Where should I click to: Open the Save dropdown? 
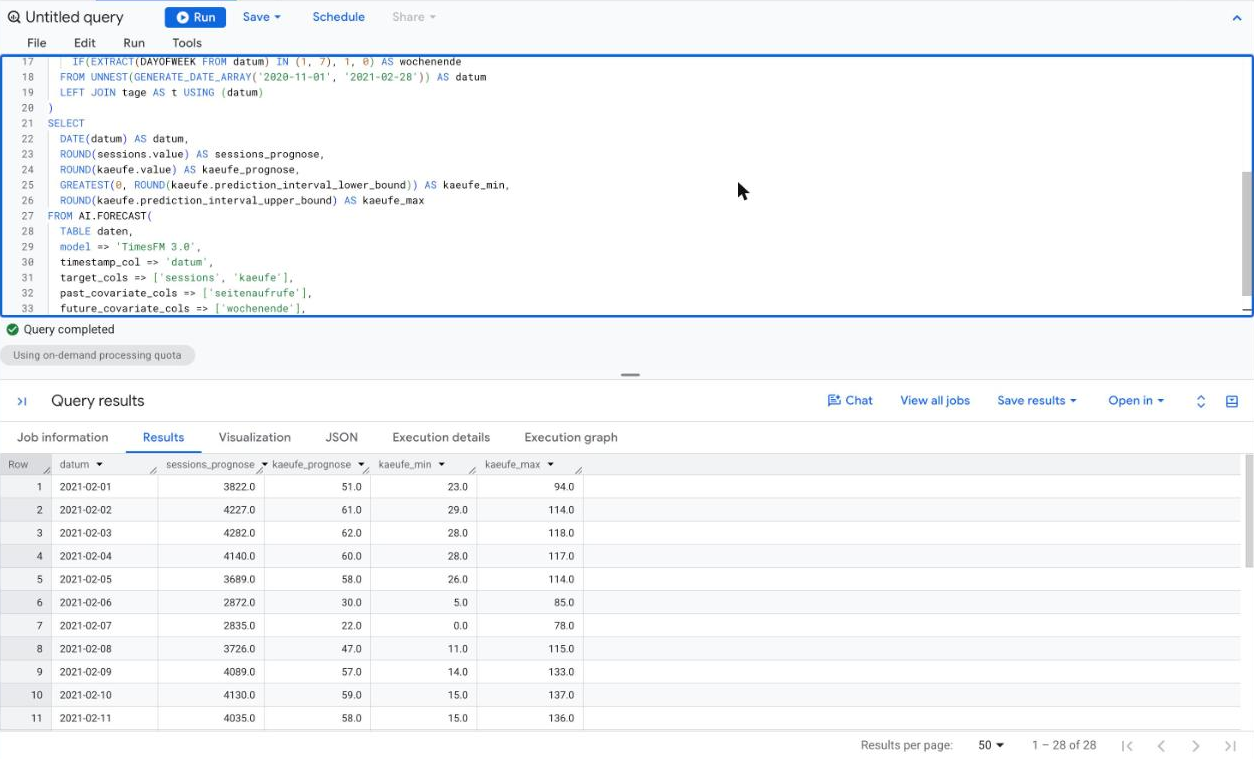pyautogui.click(x=261, y=17)
